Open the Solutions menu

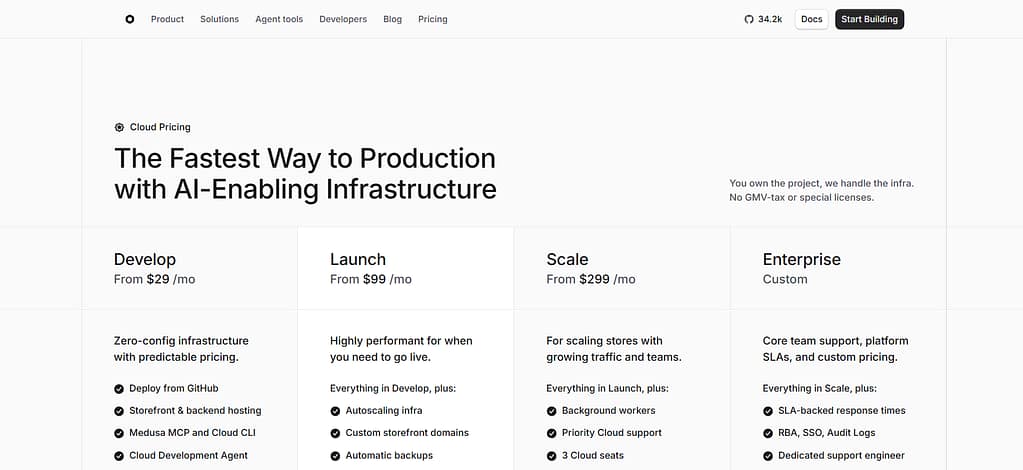point(219,20)
